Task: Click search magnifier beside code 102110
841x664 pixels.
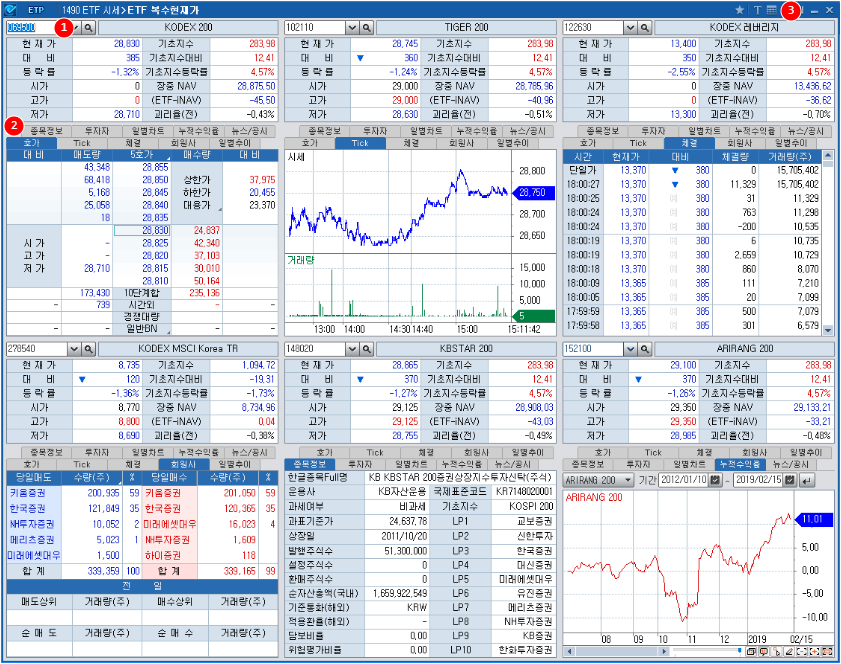Action: tap(367, 28)
